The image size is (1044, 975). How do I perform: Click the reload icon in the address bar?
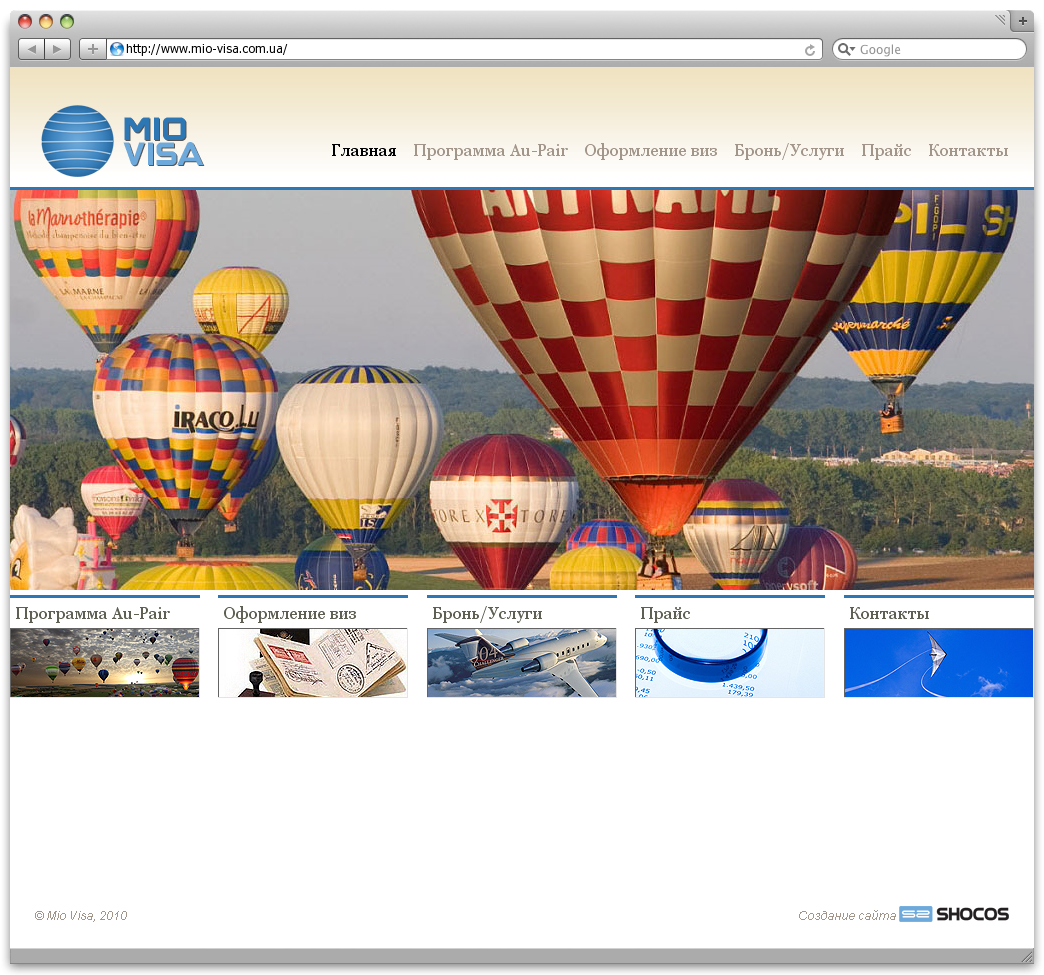click(810, 50)
